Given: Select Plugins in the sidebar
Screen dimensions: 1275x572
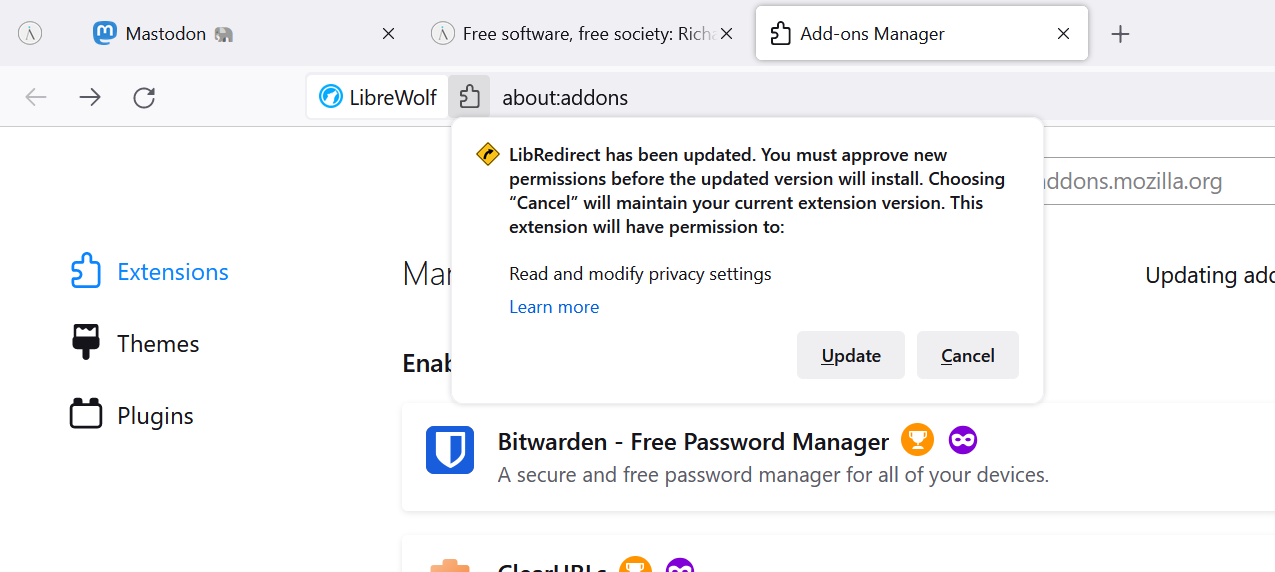Looking at the screenshot, I should tap(154, 416).
